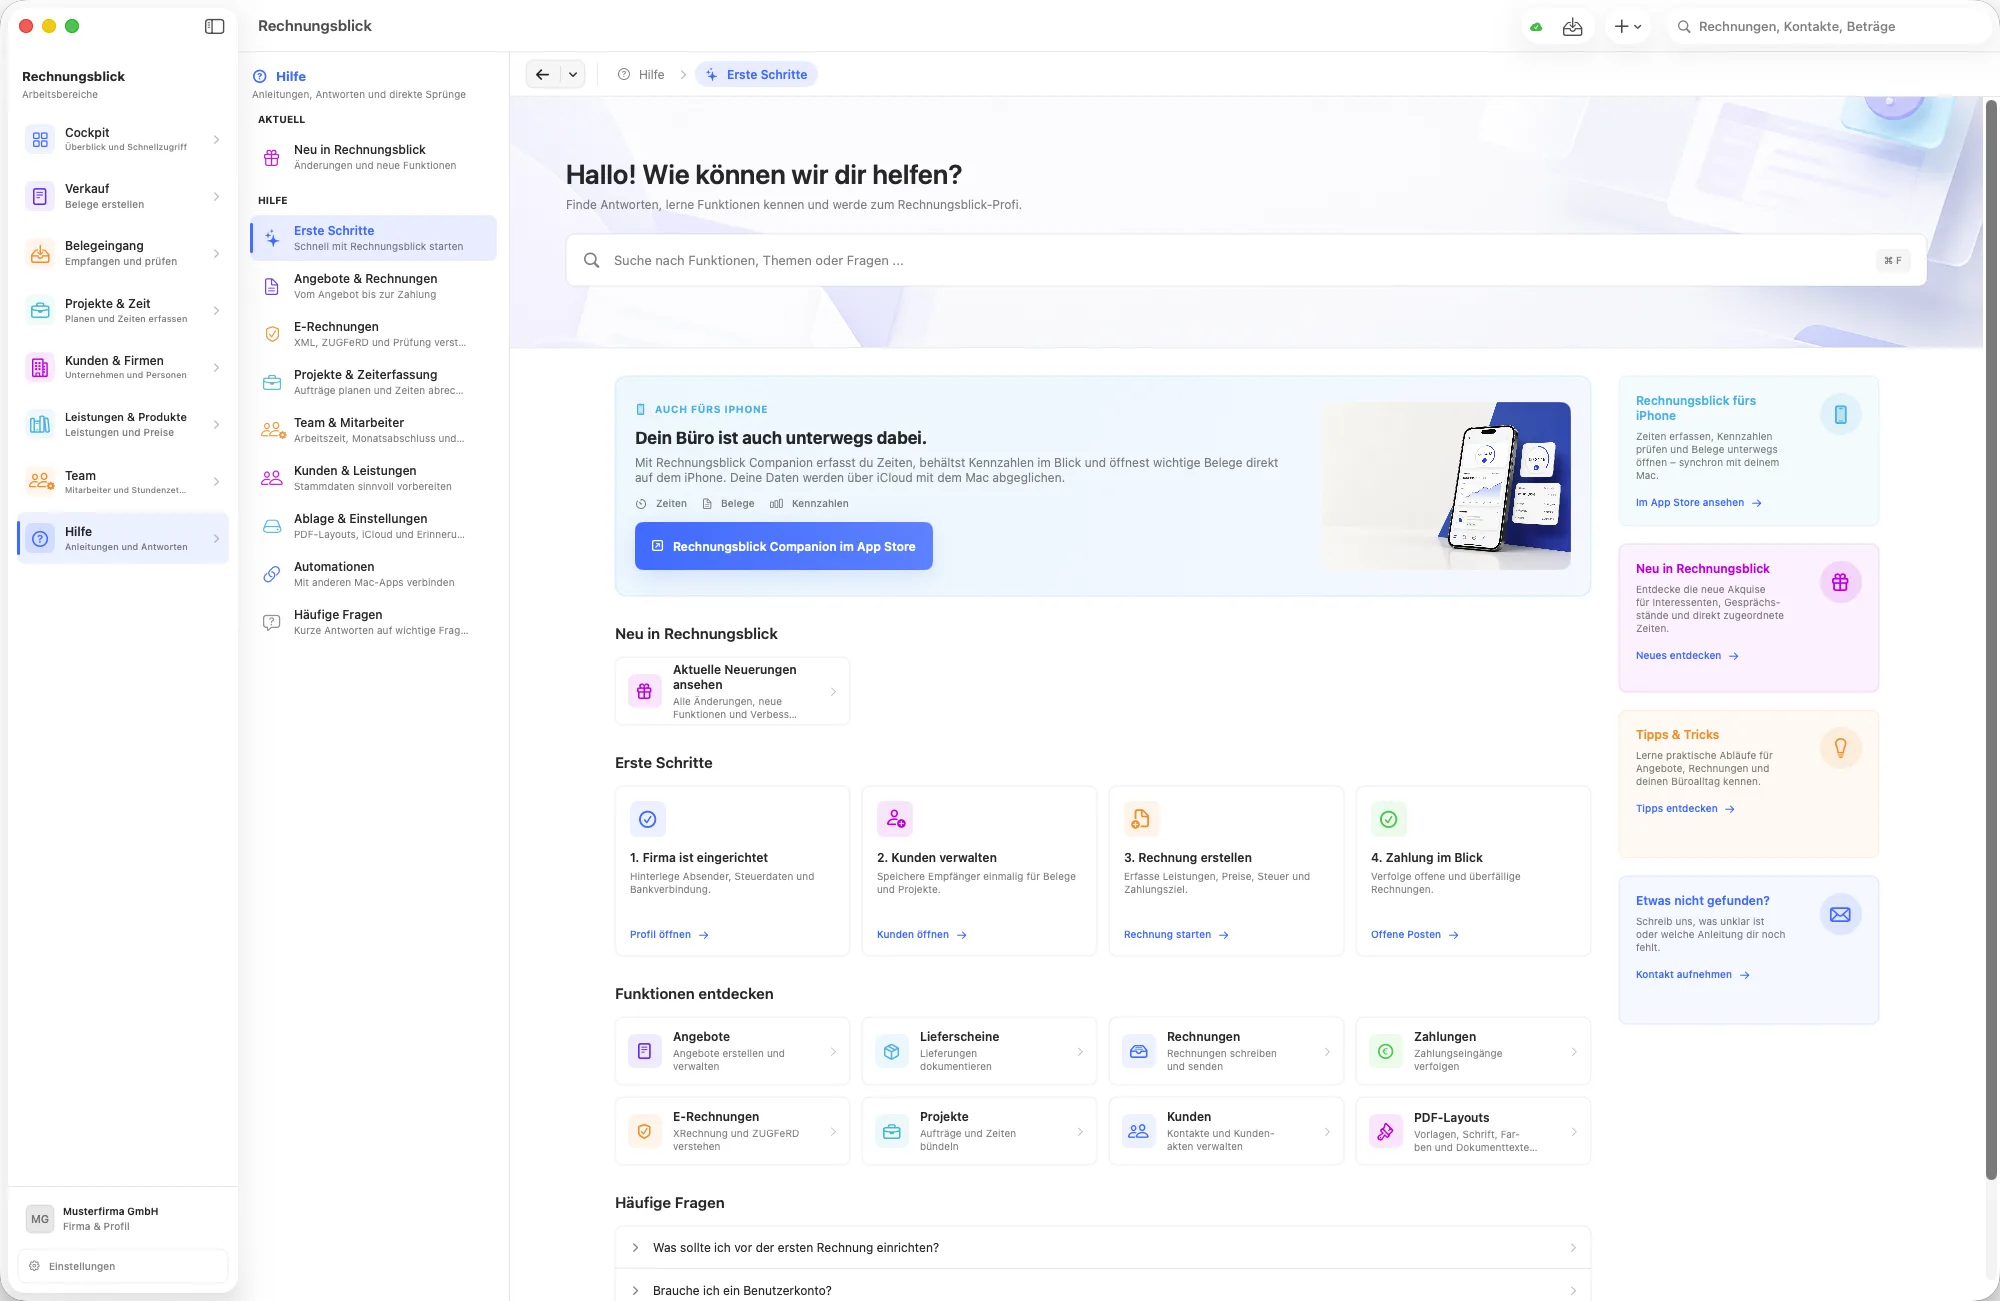Click the vertical scrollbar of the help page
This screenshot has width=2000, height=1301.
(x=1991, y=640)
